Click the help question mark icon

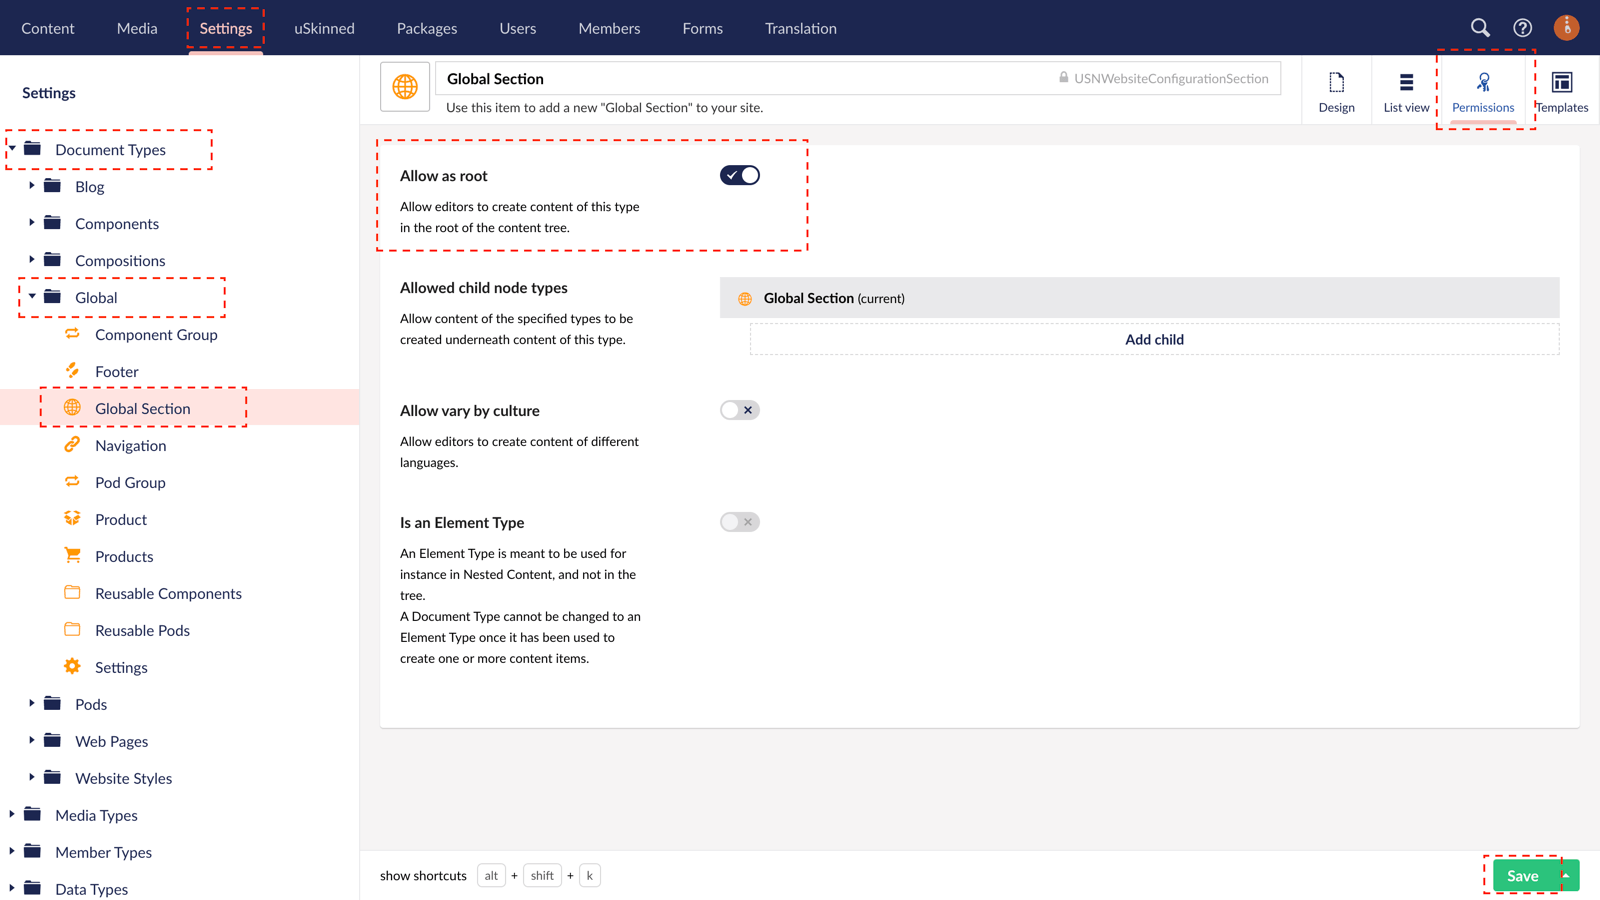click(1522, 28)
